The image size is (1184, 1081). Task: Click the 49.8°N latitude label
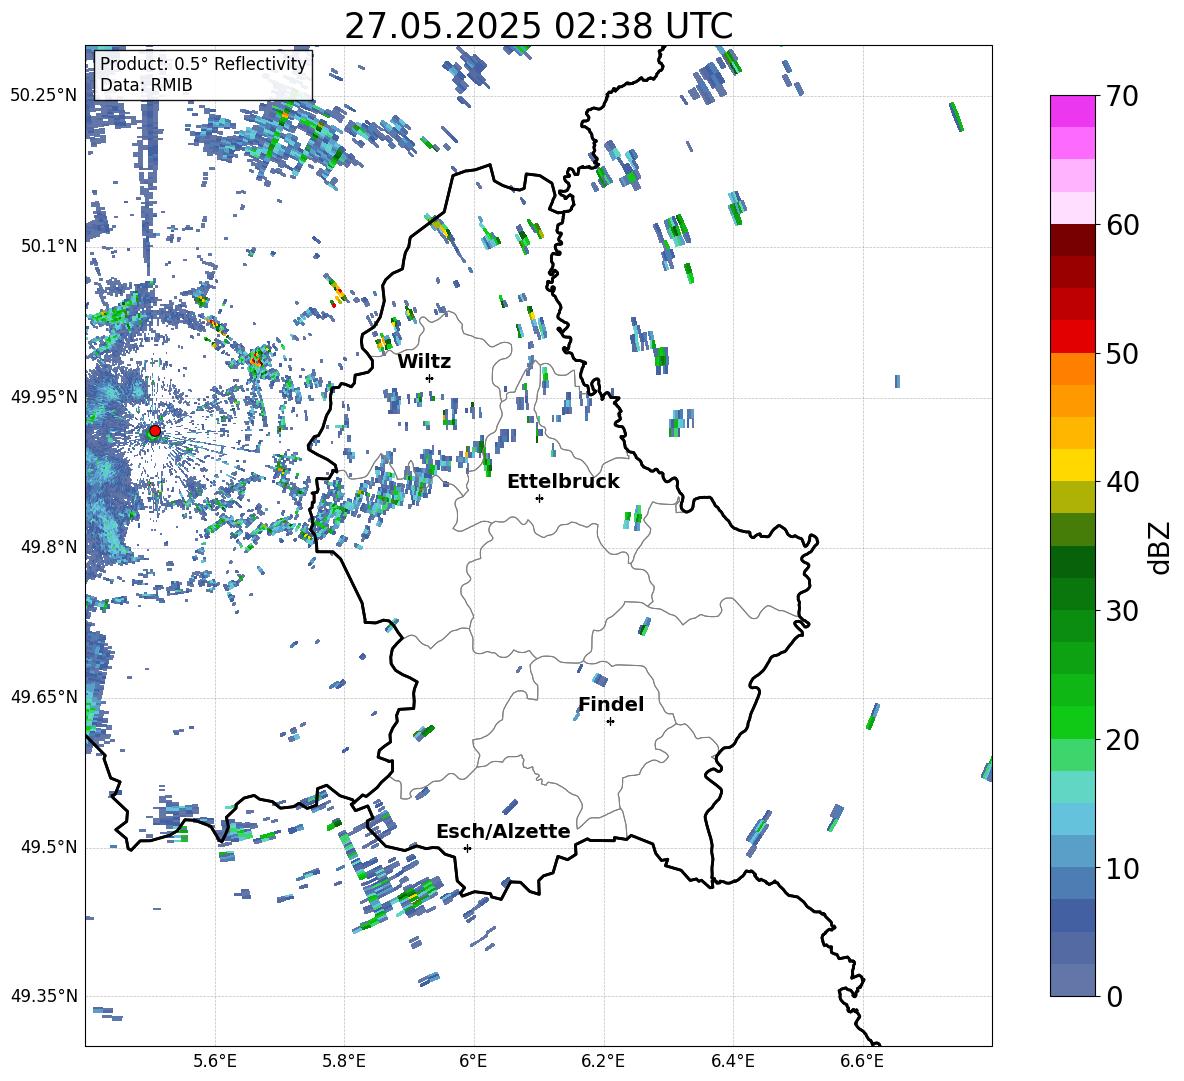pos(48,547)
